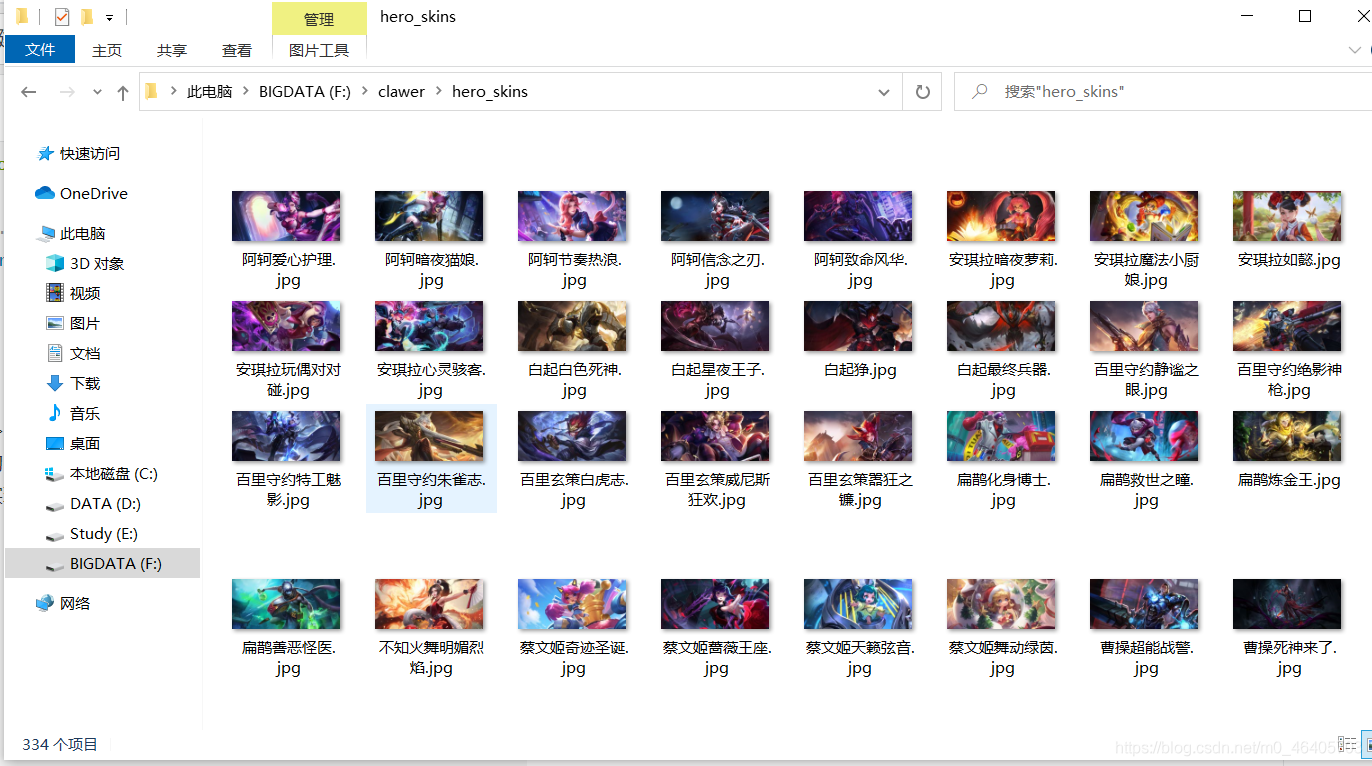Select the 阿轲爱心护理.jpg thumbnail

(286, 216)
